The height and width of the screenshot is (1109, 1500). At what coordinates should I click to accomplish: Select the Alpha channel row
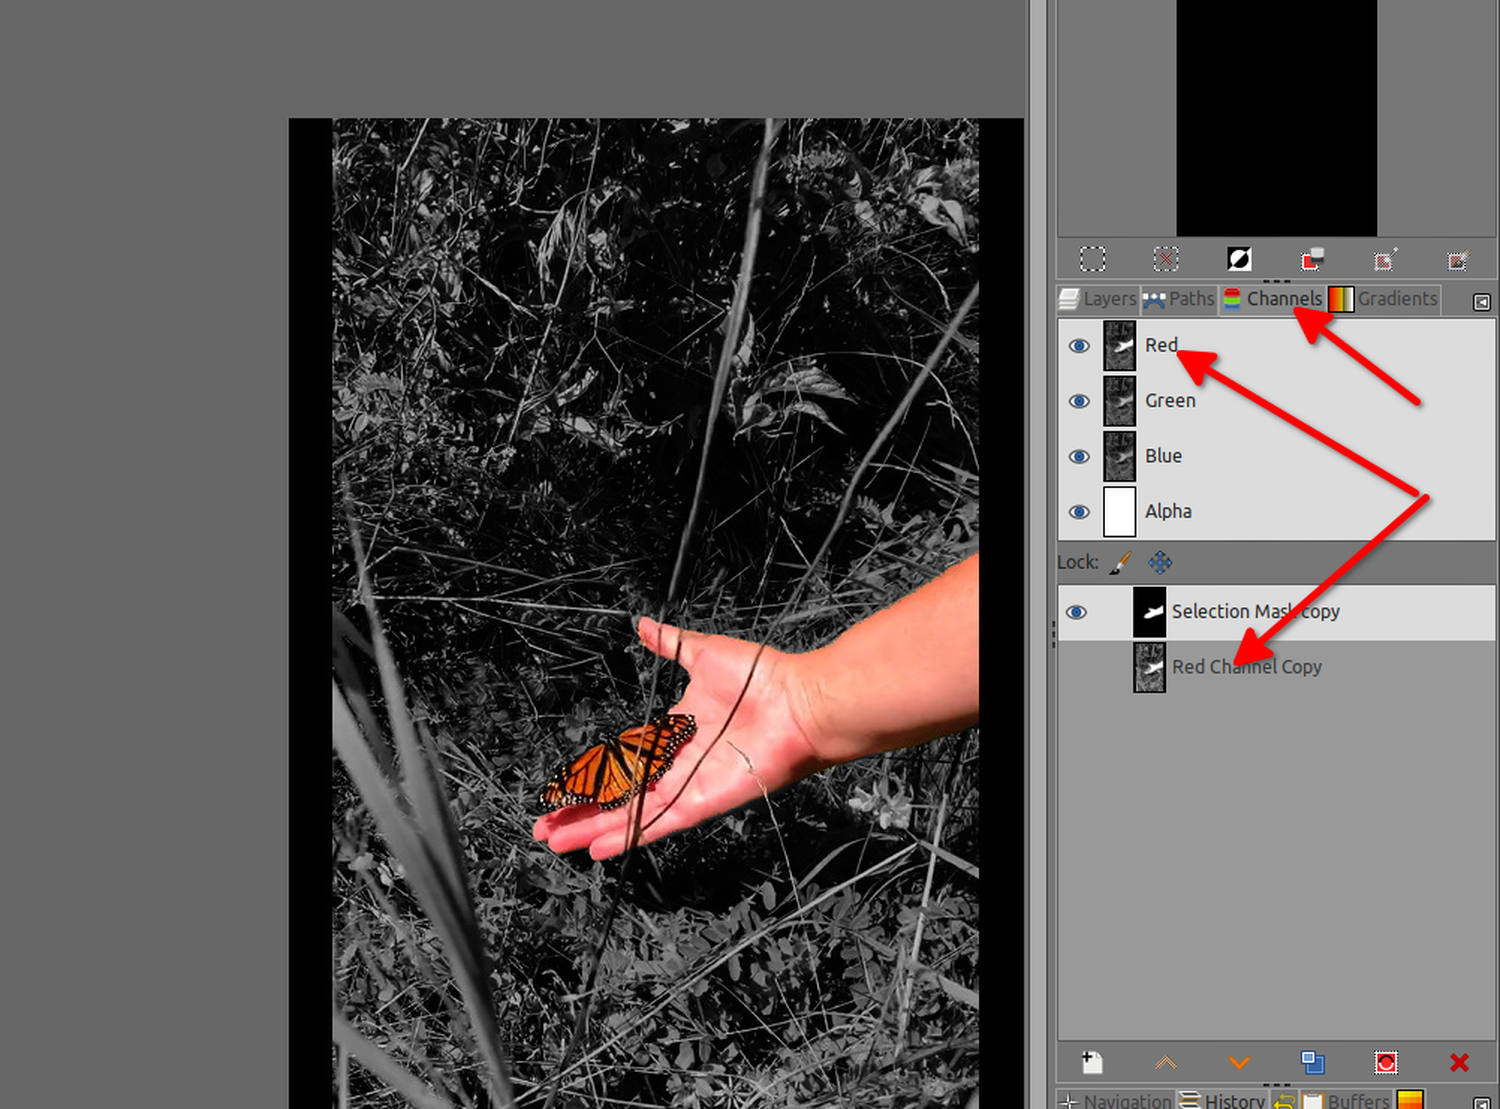point(1277,512)
